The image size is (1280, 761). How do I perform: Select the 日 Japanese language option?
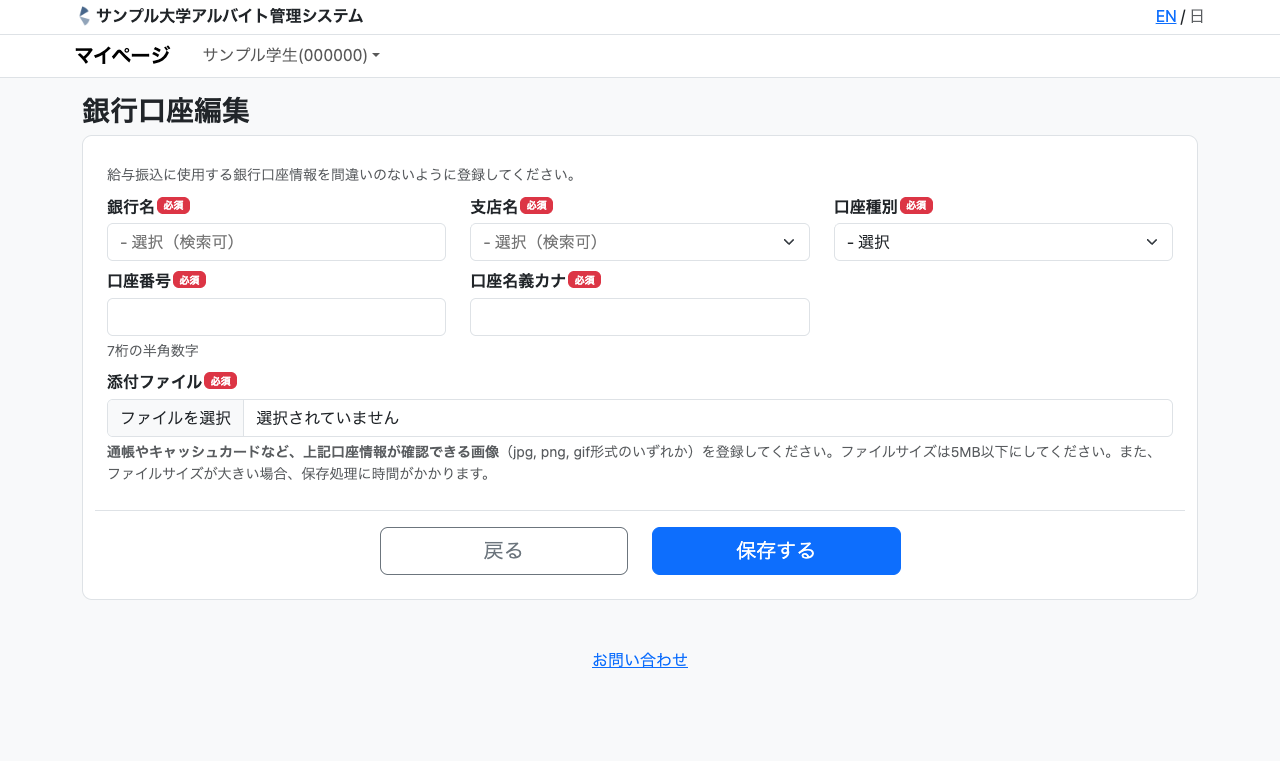1196,16
